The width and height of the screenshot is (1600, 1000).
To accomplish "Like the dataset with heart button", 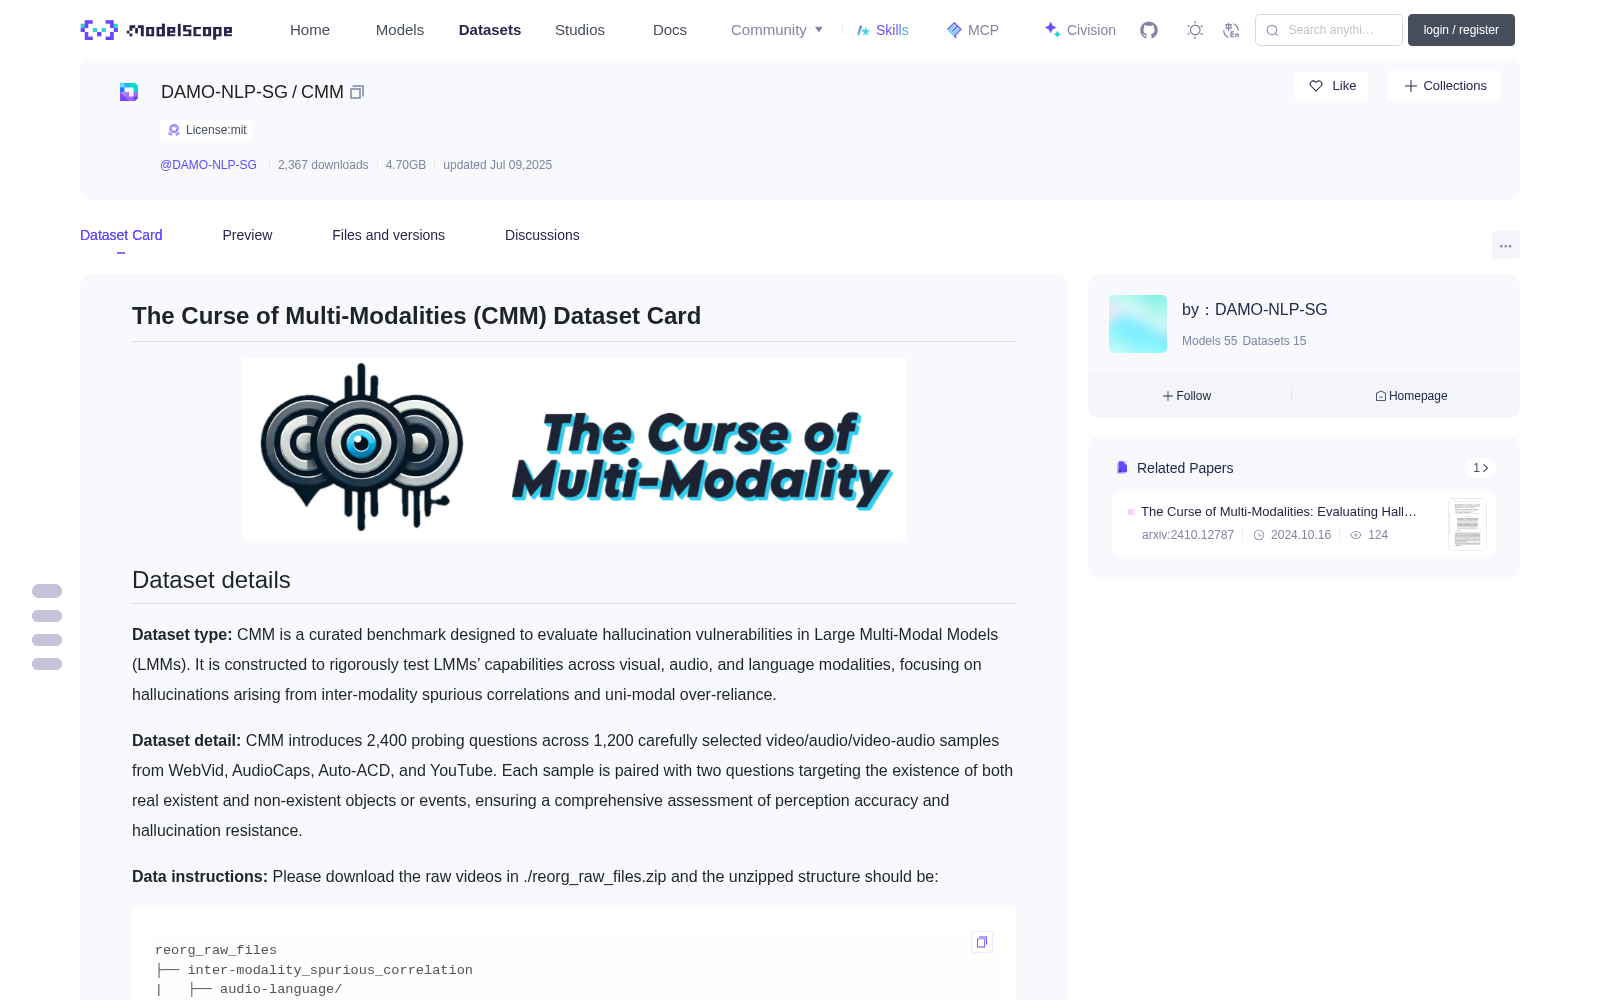I will pyautogui.click(x=1332, y=86).
